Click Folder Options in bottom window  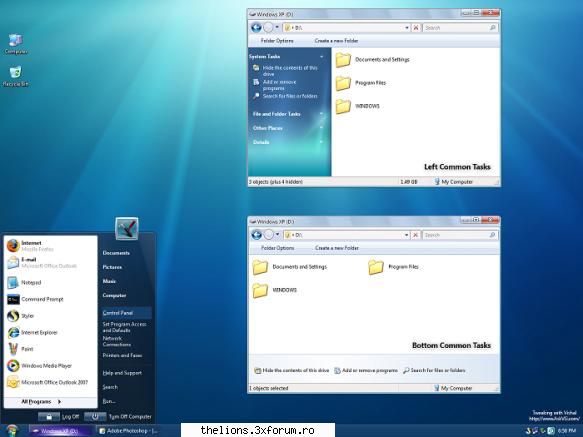(277, 248)
